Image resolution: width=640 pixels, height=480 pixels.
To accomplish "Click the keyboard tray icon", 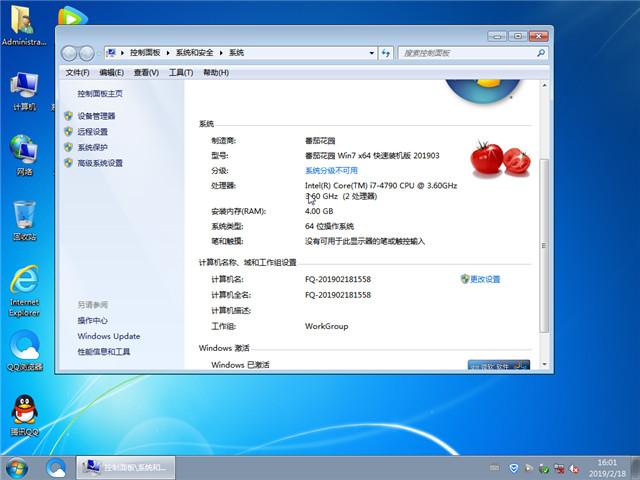I will click(x=495, y=468).
